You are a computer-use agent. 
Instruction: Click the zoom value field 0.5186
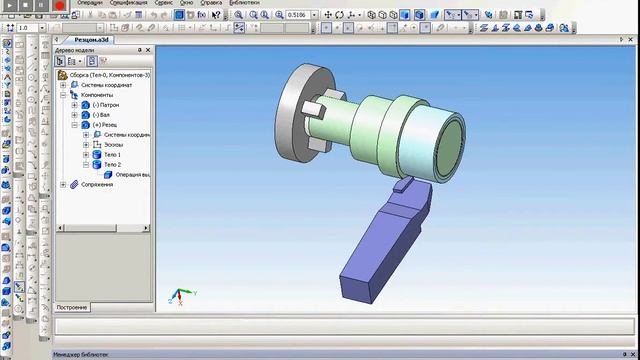298,15
